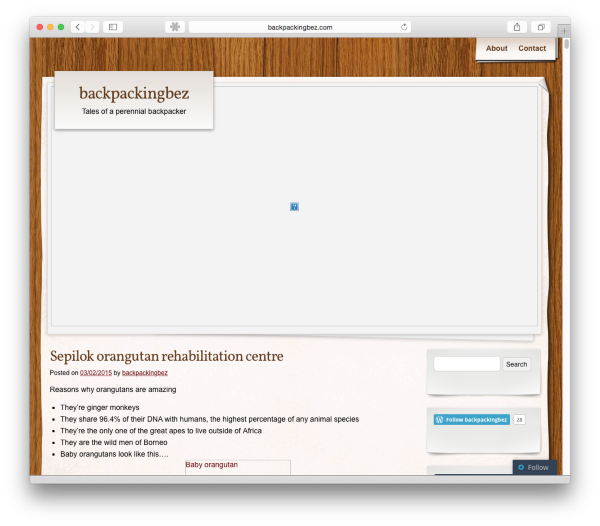Image resolution: width=600 pixels, height=526 pixels.
Task: Show all tabs overview
Action: coord(541,27)
